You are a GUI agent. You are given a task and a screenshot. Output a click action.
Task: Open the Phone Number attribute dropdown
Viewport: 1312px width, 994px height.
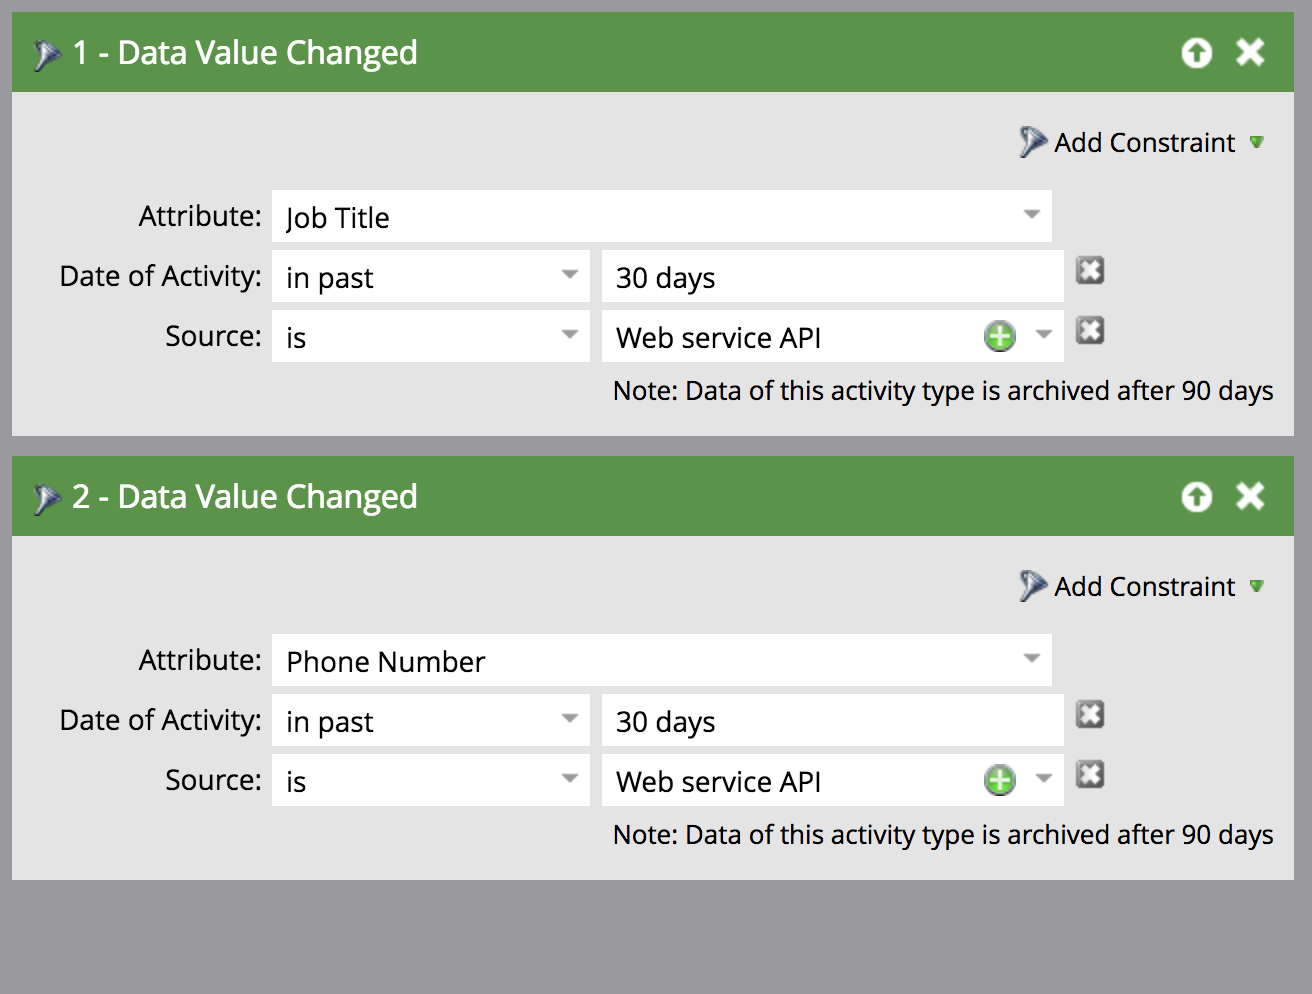(x=1032, y=659)
